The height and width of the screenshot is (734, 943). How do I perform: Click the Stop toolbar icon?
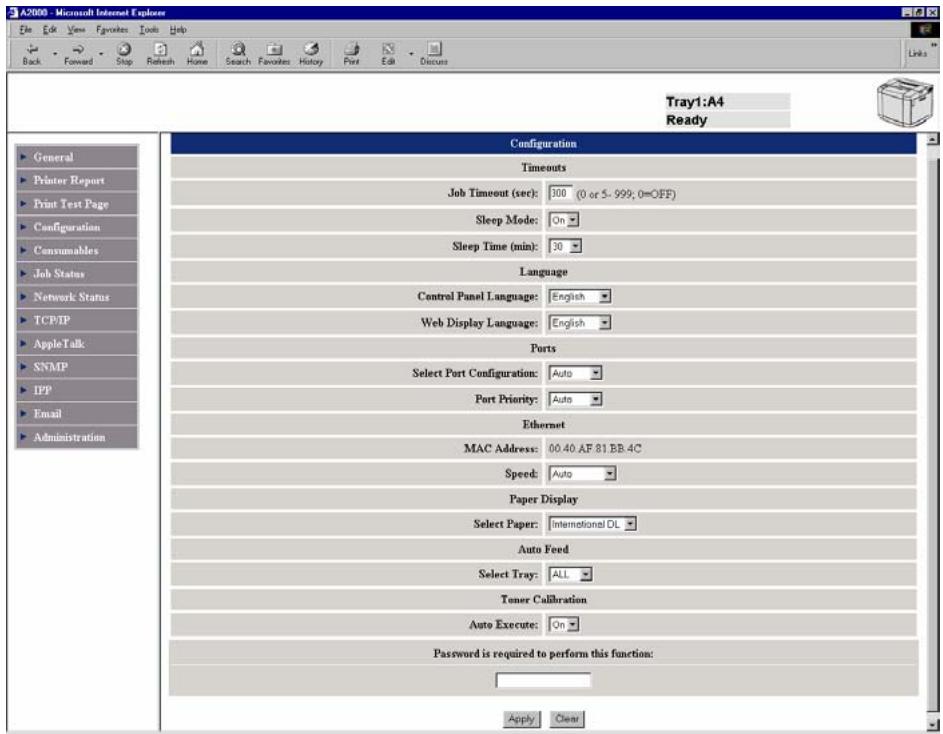tap(124, 54)
